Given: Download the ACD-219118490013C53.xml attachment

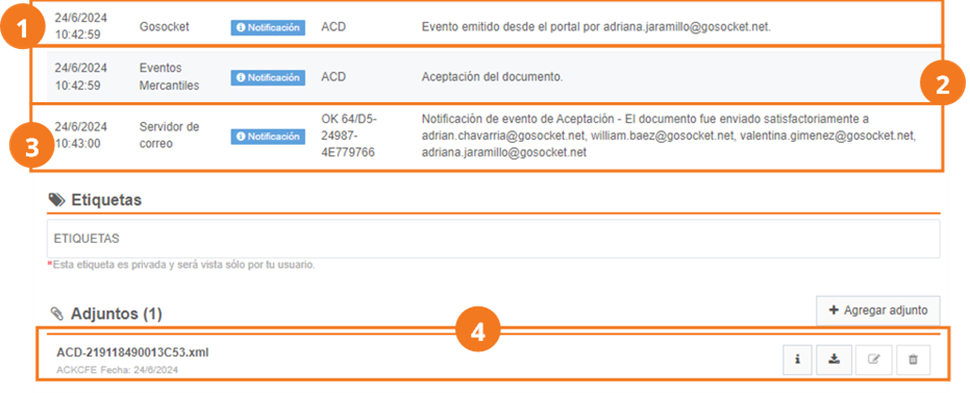Looking at the screenshot, I should [x=834, y=359].
